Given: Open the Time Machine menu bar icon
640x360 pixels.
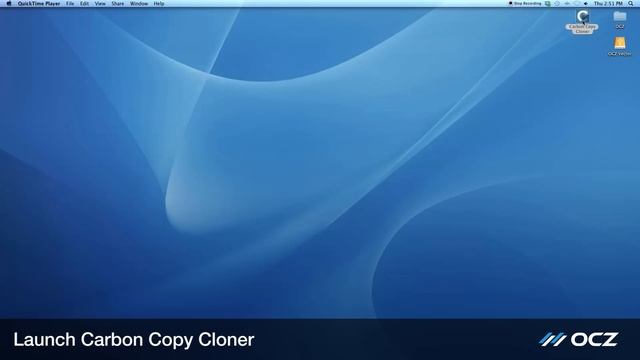Looking at the screenshot, I should (x=557, y=3).
